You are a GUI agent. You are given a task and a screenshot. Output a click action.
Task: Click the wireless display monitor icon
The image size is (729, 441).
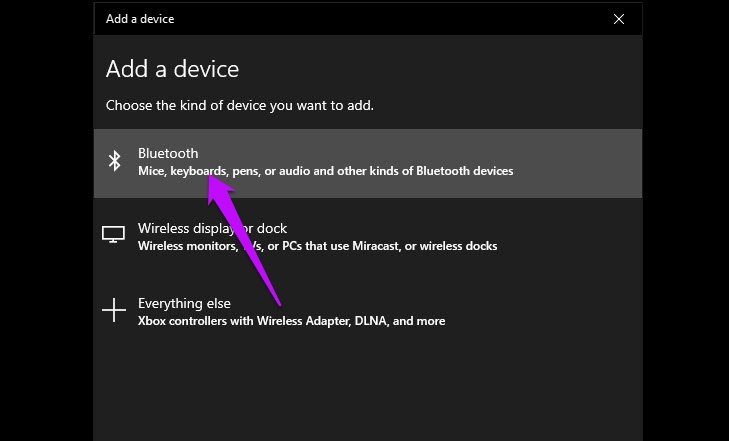(x=113, y=234)
